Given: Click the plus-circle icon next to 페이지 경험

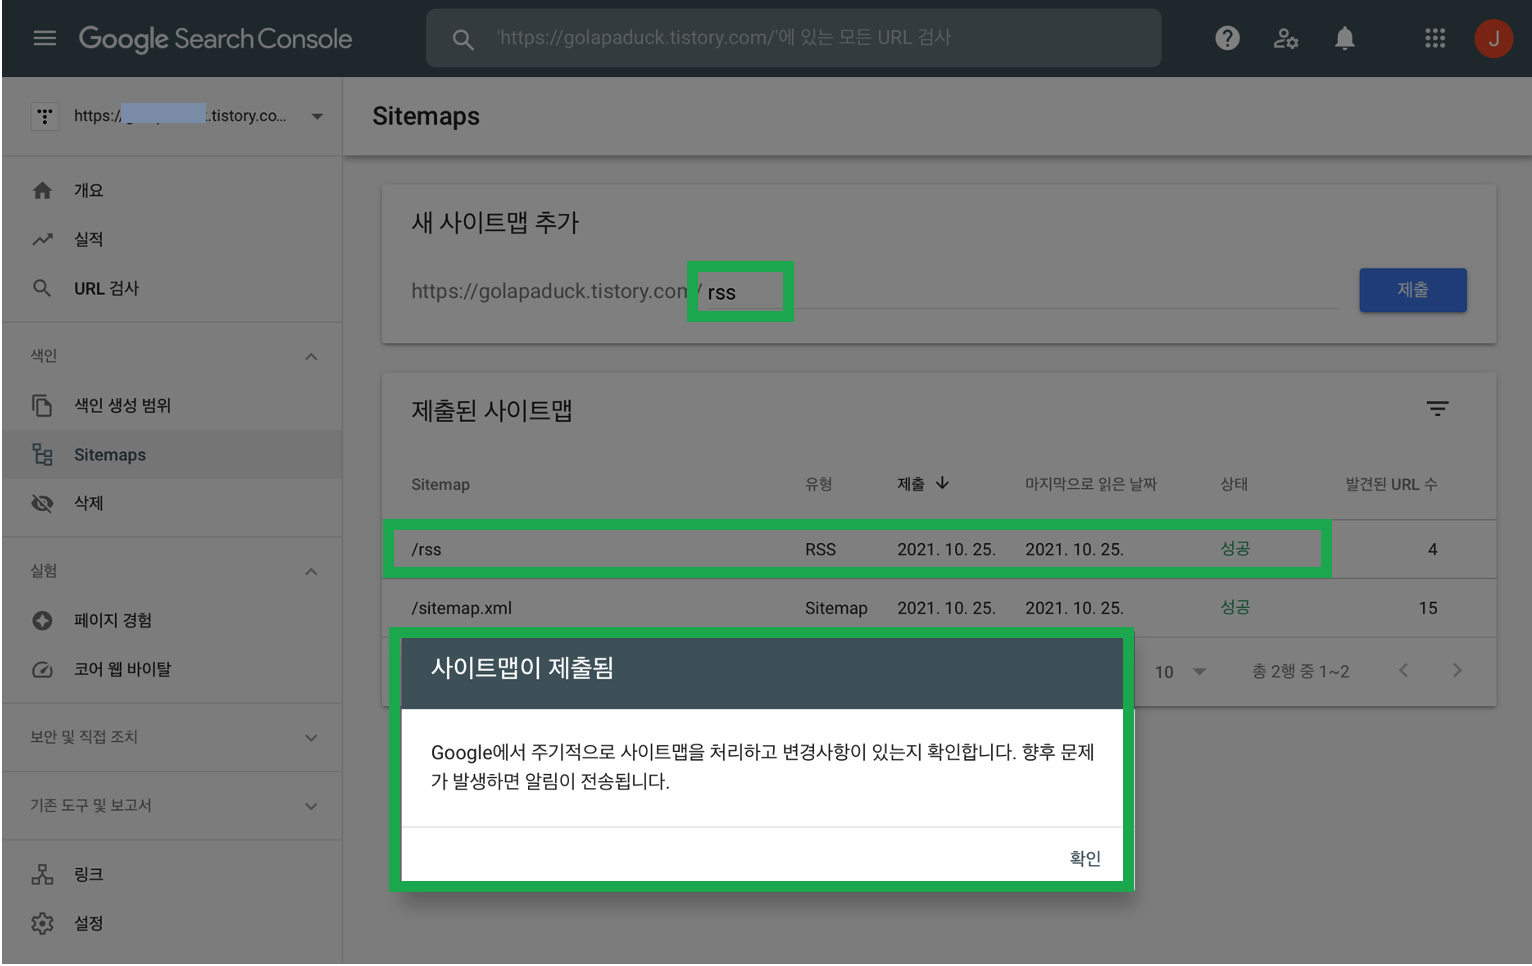Looking at the screenshot, I should [42, 620].
